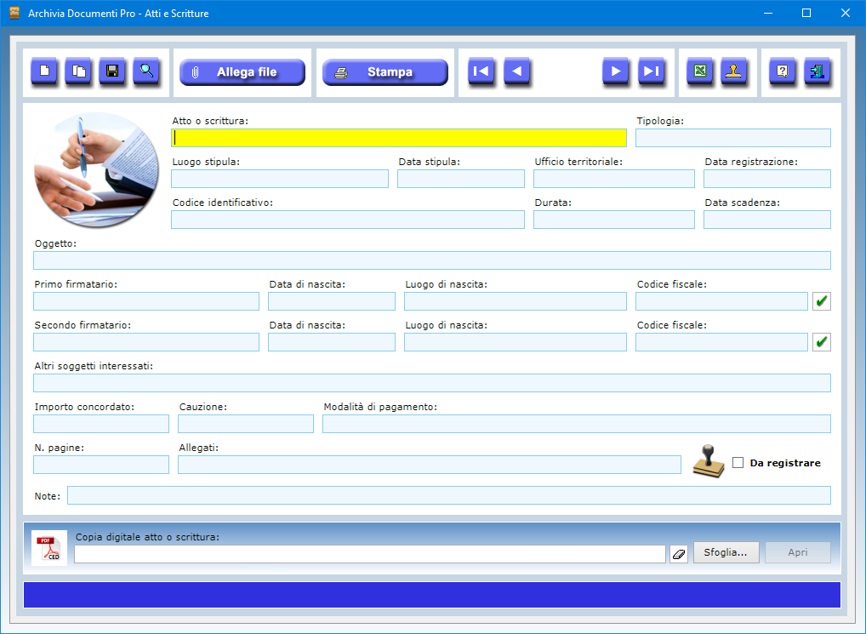Click the Data stipula field
The image size is (866, 634).
pos(461,179)
